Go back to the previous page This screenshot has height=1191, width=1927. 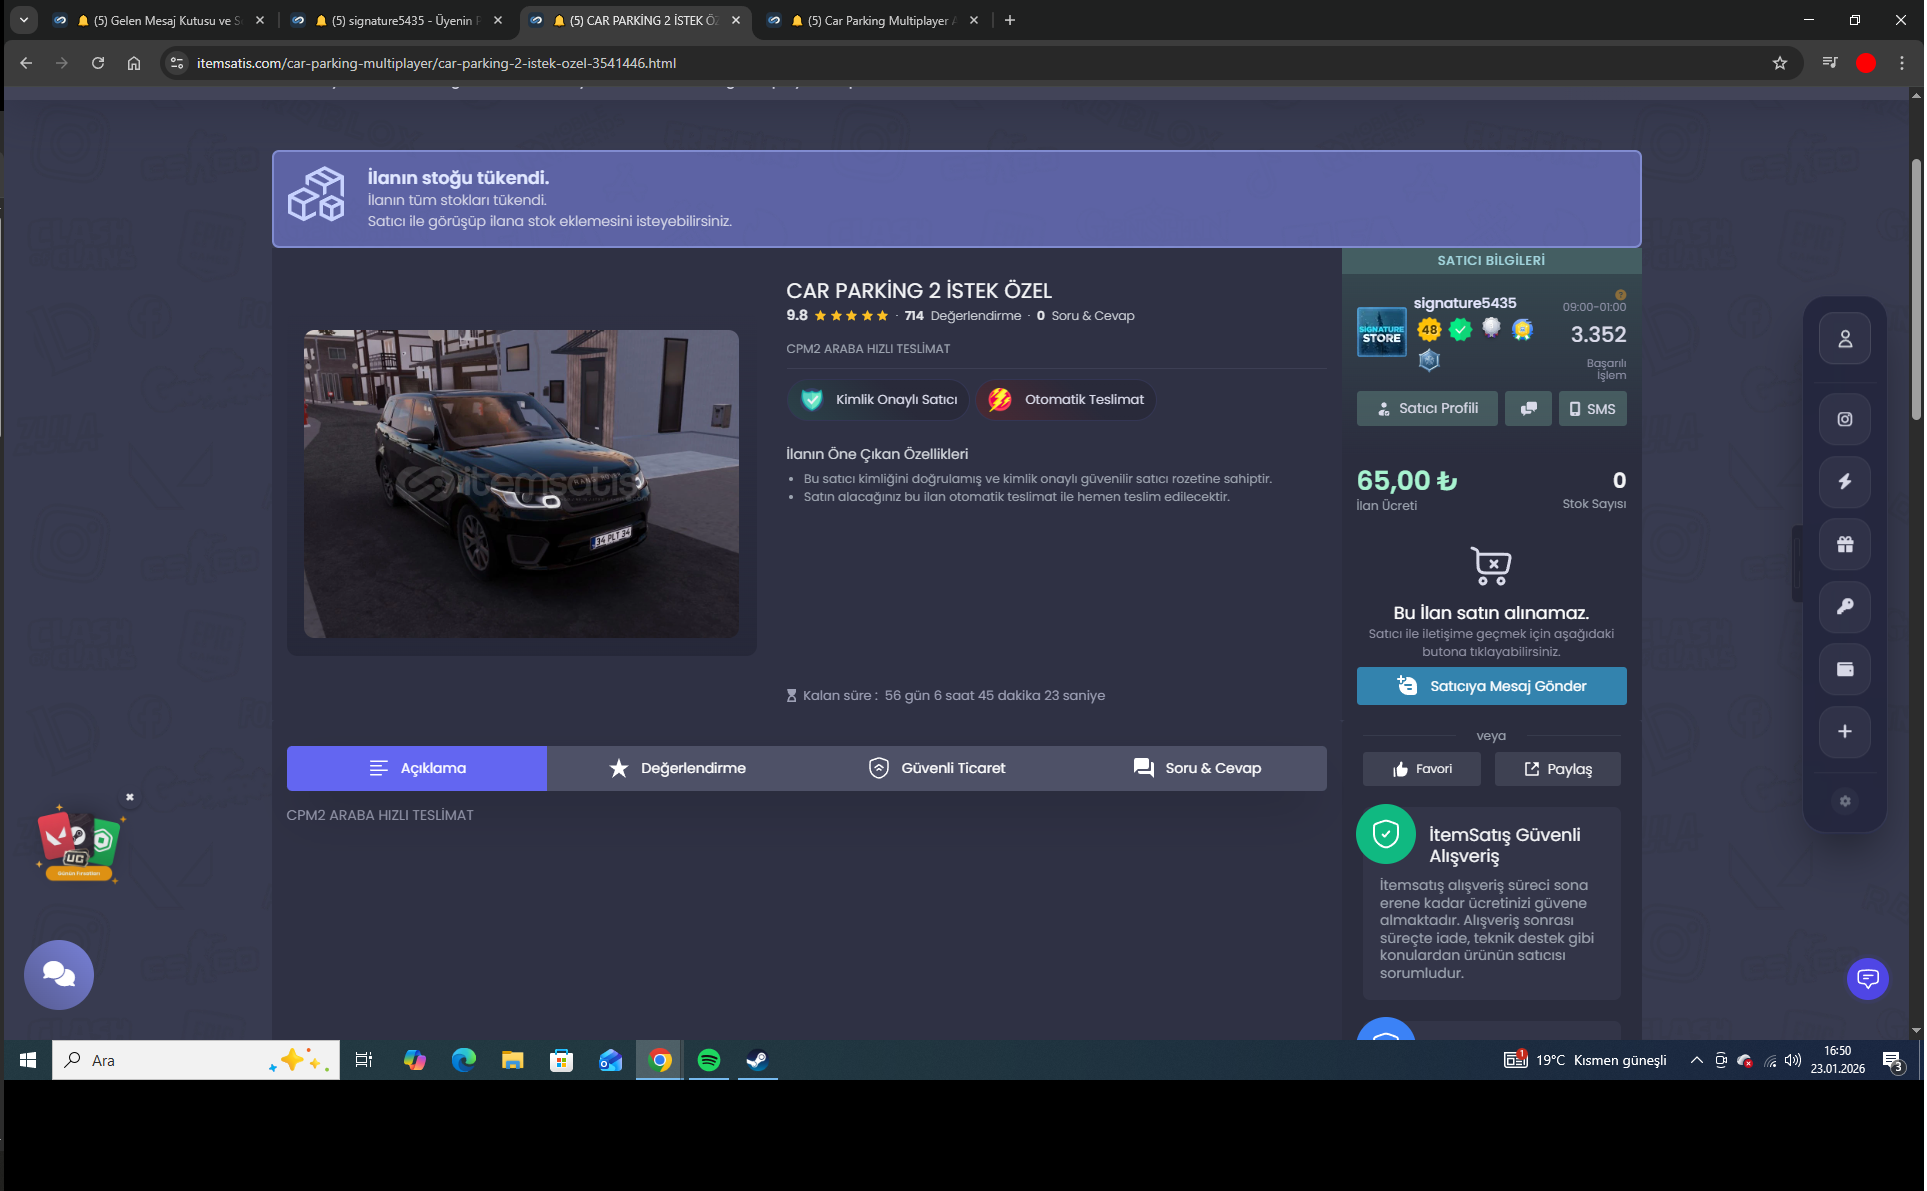click(x=26, y=63)
